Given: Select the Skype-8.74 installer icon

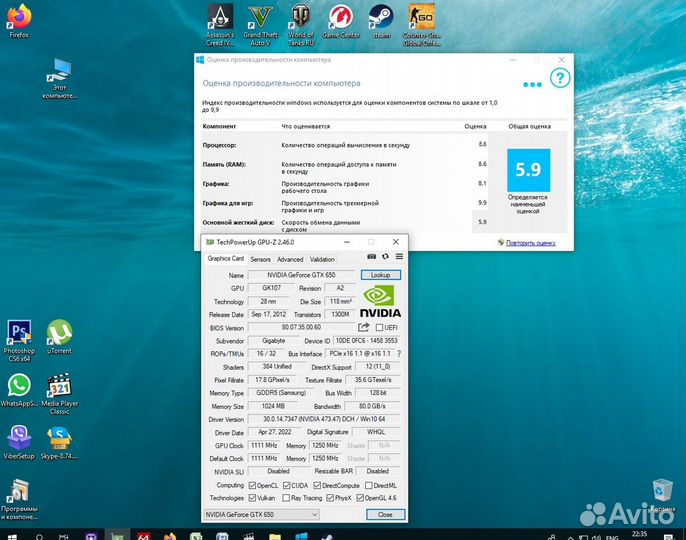Looking at the screenshot, I should click(60, 443).
